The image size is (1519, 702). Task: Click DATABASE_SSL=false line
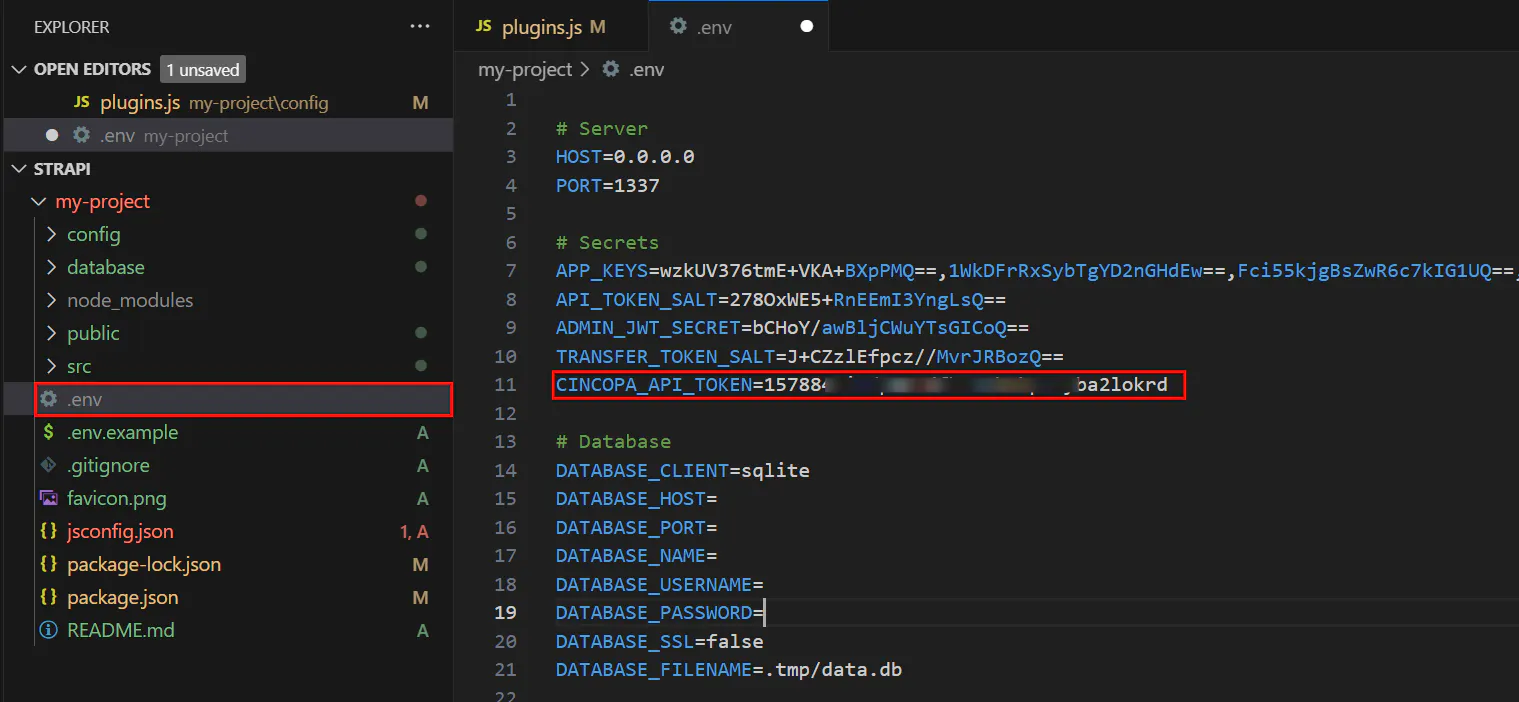[x=660, y=641]
